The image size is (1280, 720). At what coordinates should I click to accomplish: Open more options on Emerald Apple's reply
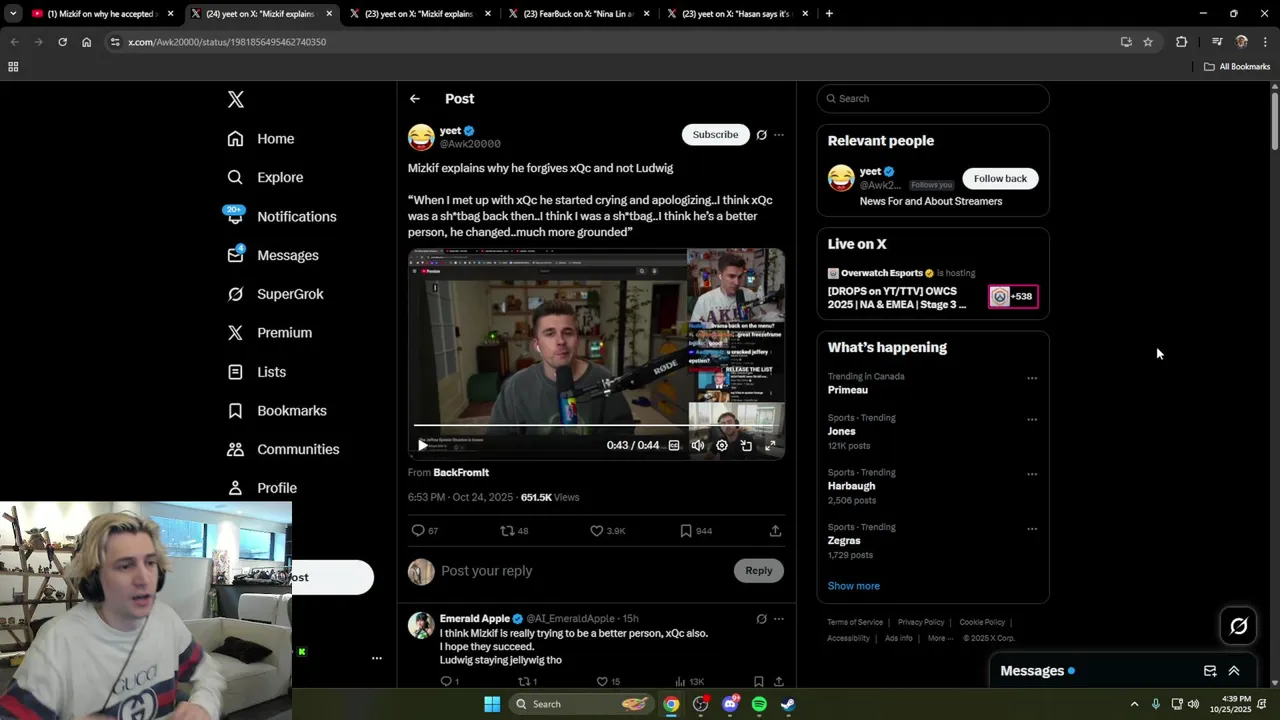pos(779,619)
